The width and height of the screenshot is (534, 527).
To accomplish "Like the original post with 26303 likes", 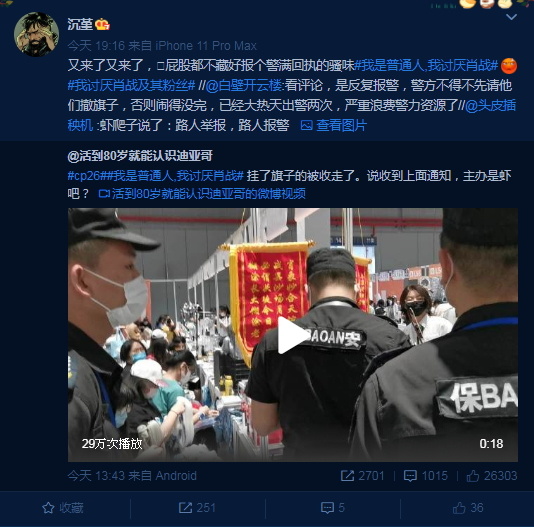I will click(492, 476).
